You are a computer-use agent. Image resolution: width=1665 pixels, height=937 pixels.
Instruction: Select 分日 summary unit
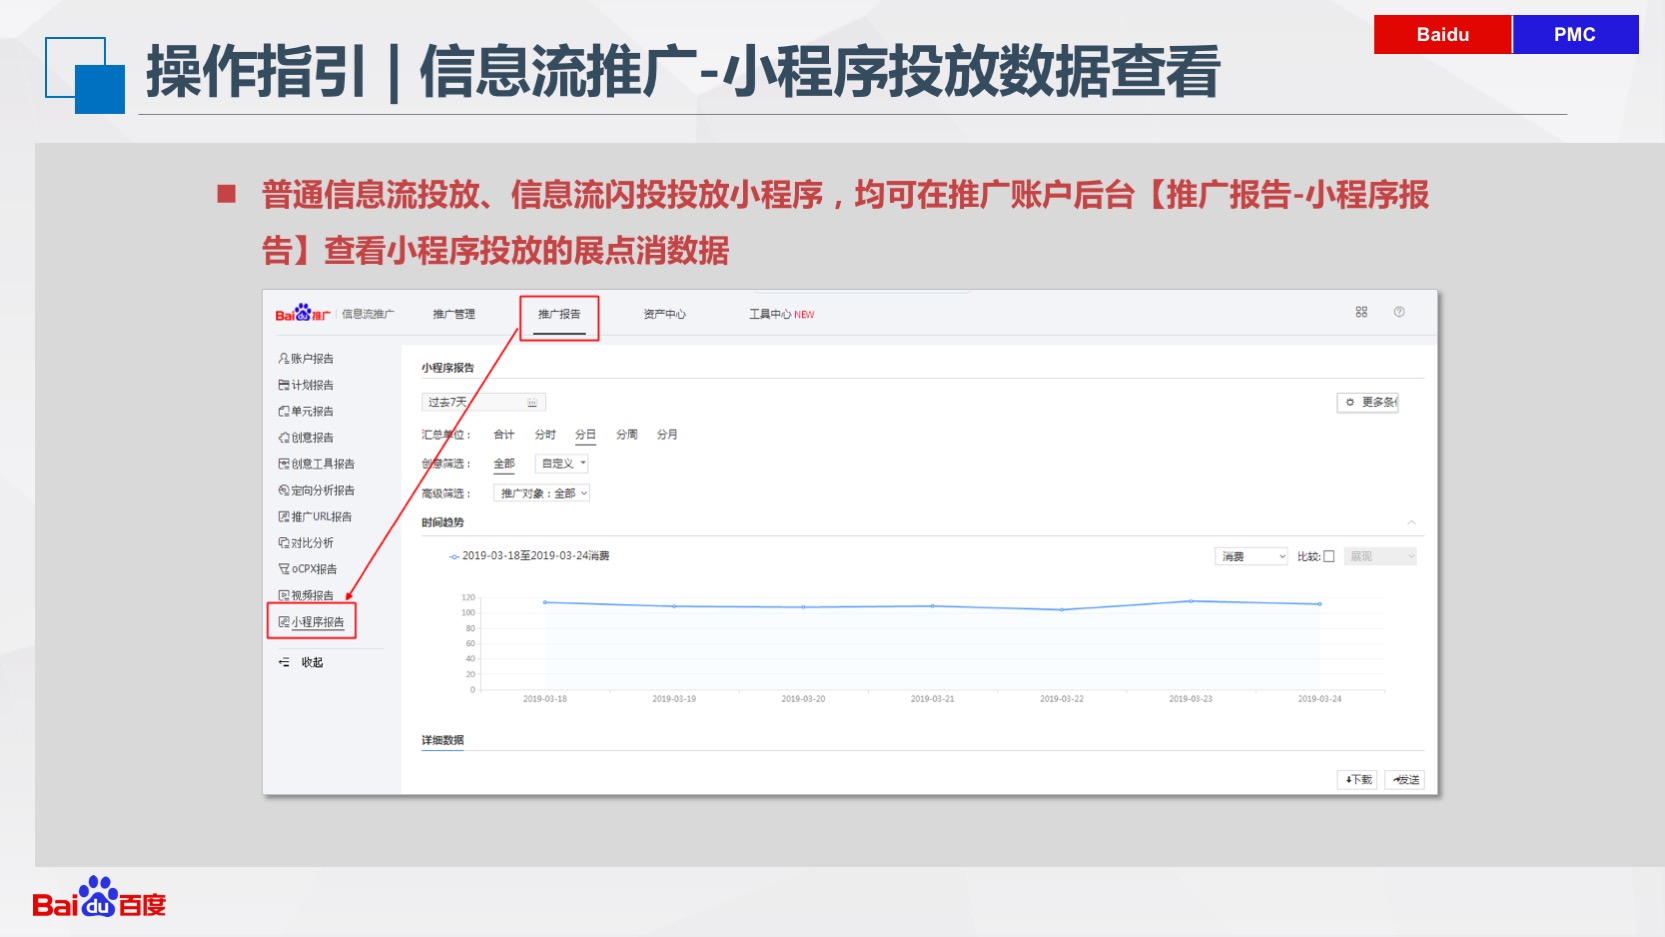[585, 434]
